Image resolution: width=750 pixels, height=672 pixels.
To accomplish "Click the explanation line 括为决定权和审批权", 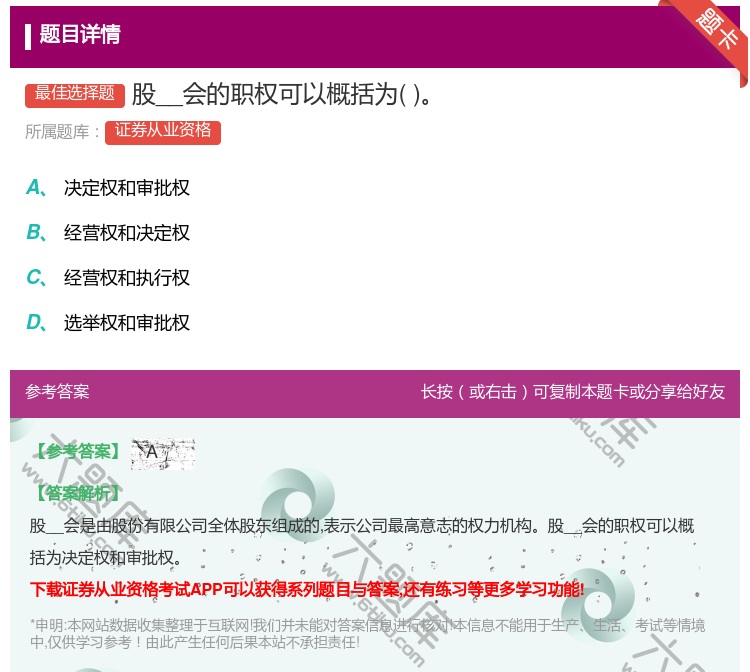I will point(105,557).
